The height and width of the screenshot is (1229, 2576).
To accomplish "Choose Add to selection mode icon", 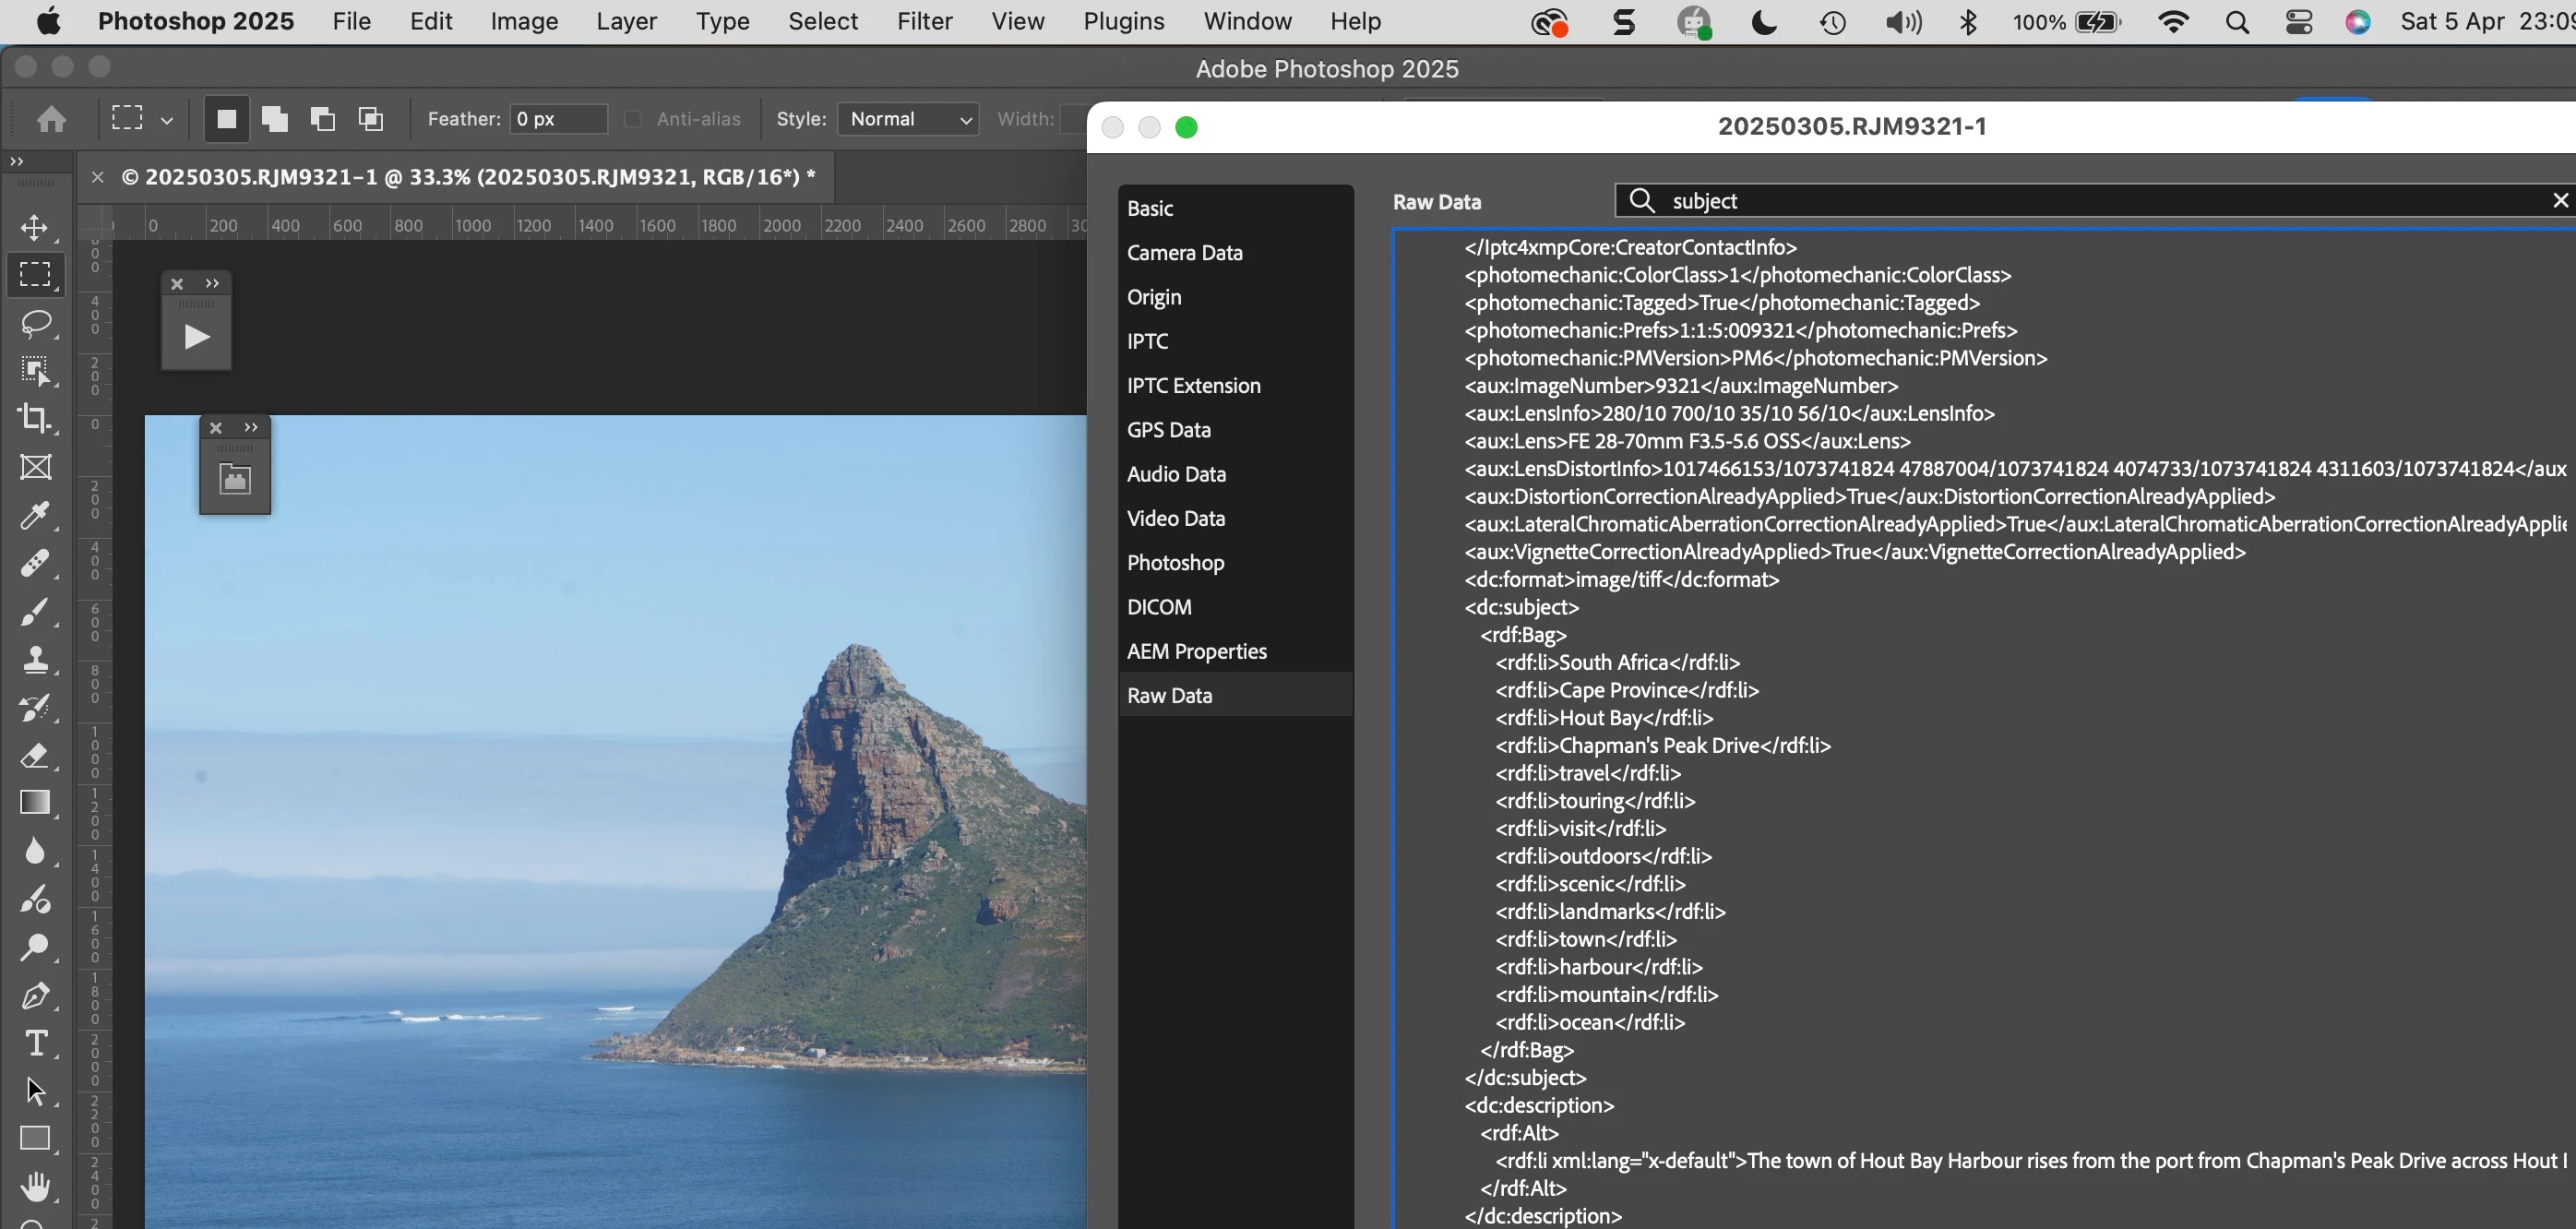I will (274, 119).
